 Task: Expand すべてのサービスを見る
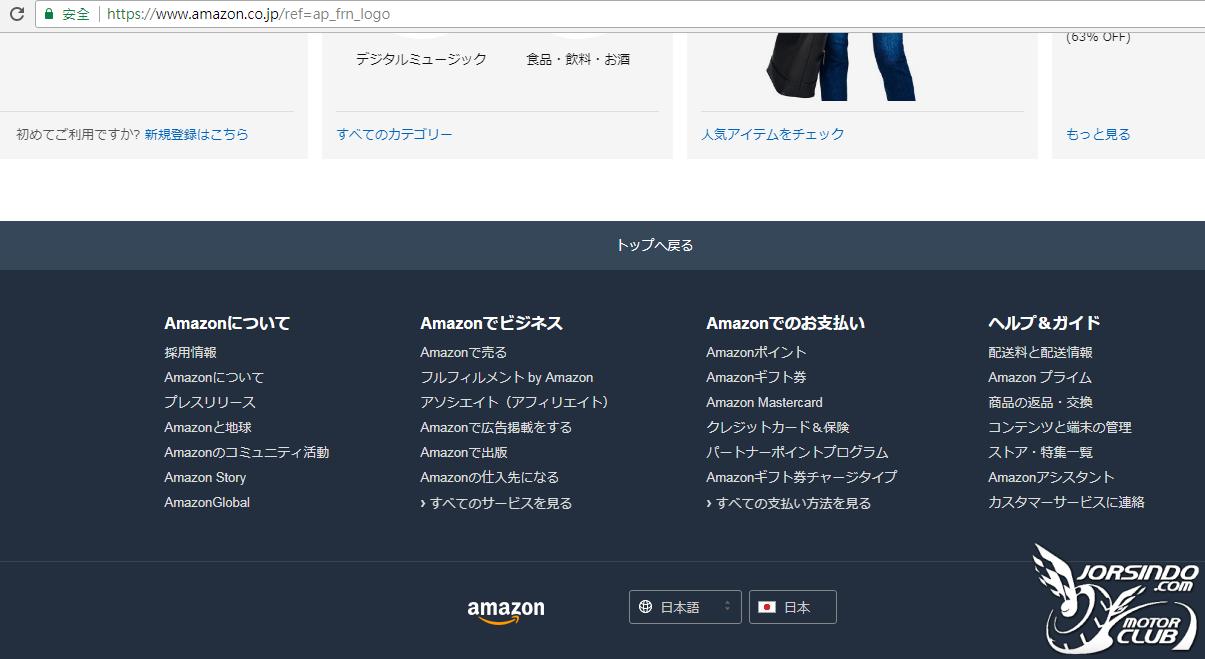496,503
